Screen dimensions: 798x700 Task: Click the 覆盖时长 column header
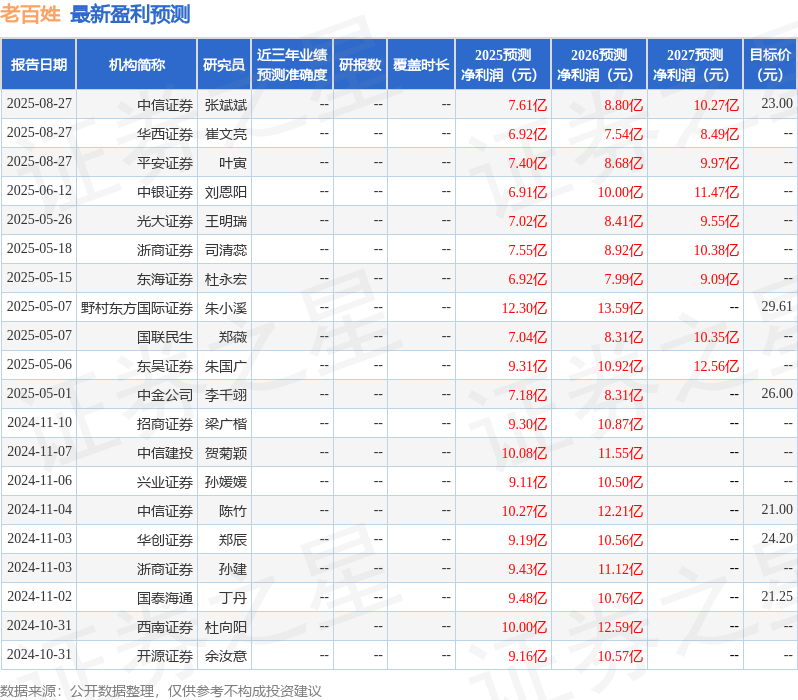(421, 65)
